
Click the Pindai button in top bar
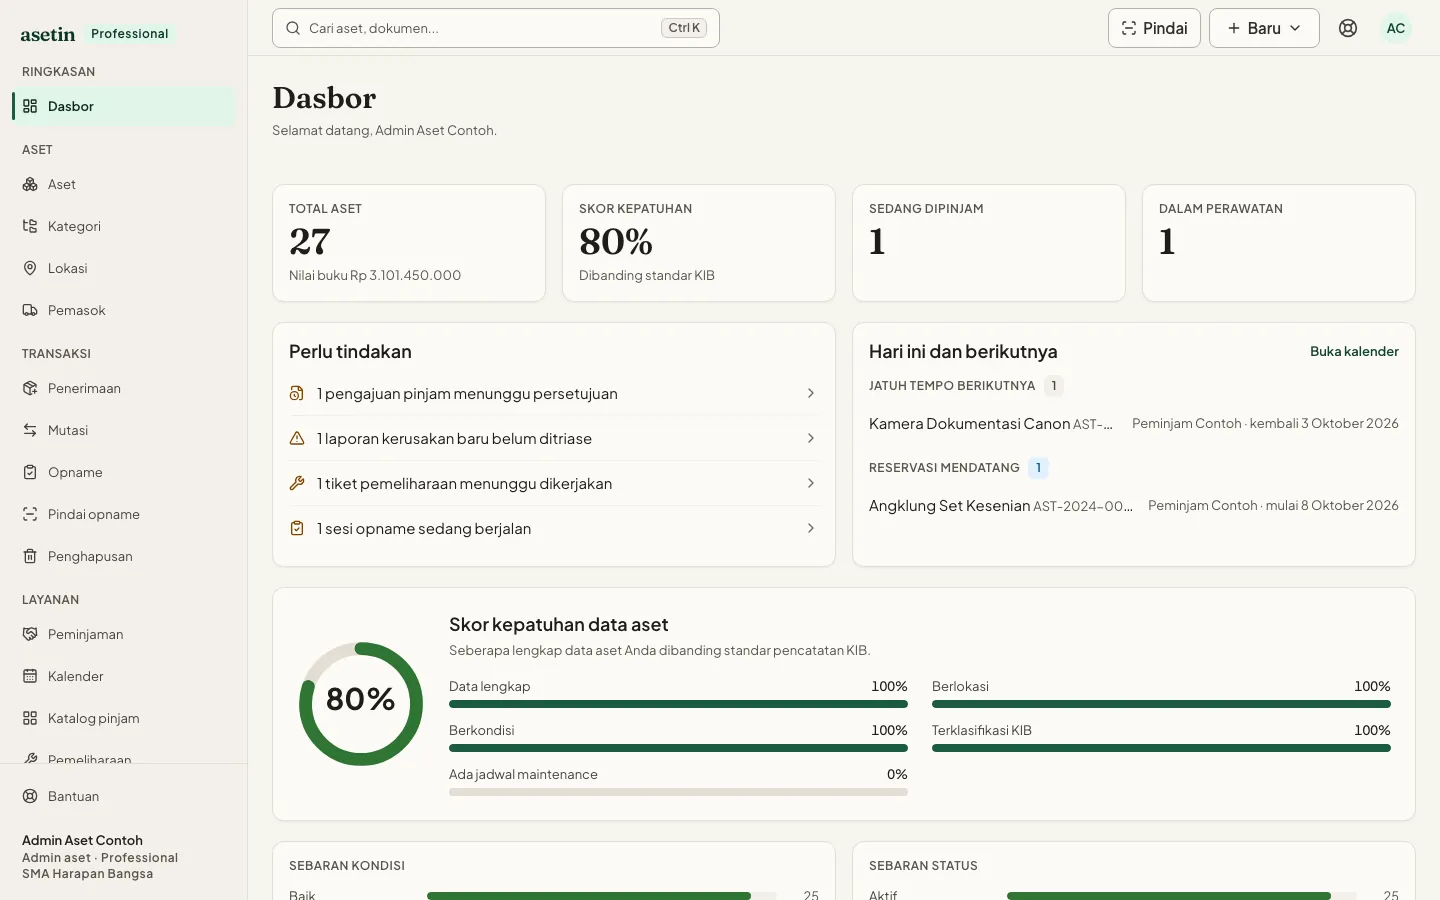pyautogui.click(x=1154, y=28)
